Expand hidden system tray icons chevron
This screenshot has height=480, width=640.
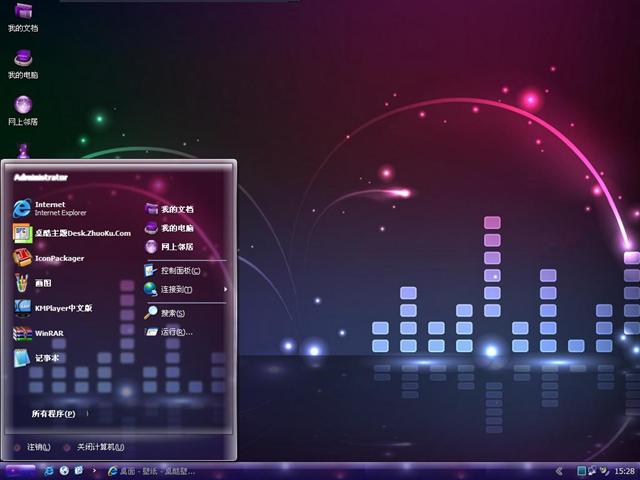(x=559, y=471)
